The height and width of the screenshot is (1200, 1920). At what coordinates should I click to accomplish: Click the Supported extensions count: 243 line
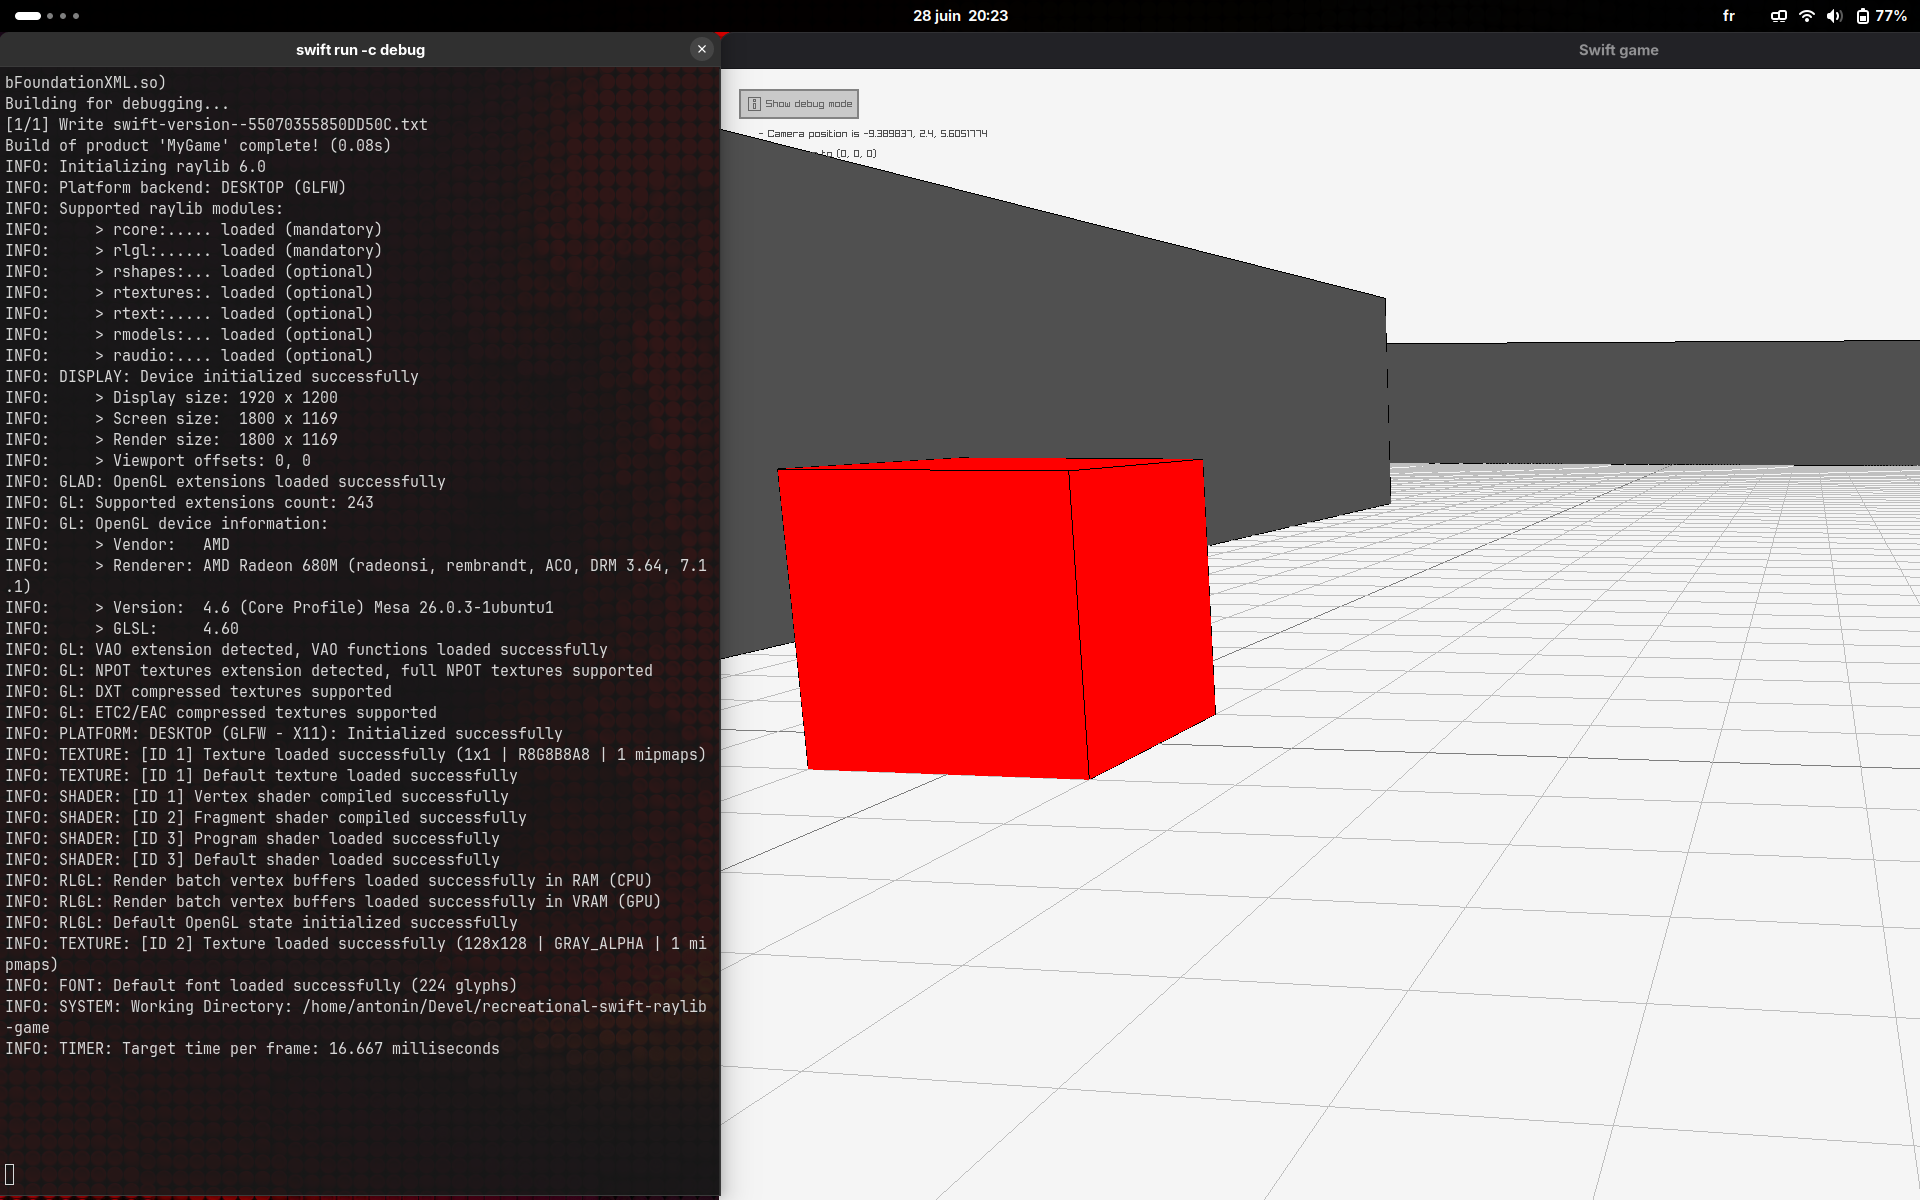click(190, 503)
